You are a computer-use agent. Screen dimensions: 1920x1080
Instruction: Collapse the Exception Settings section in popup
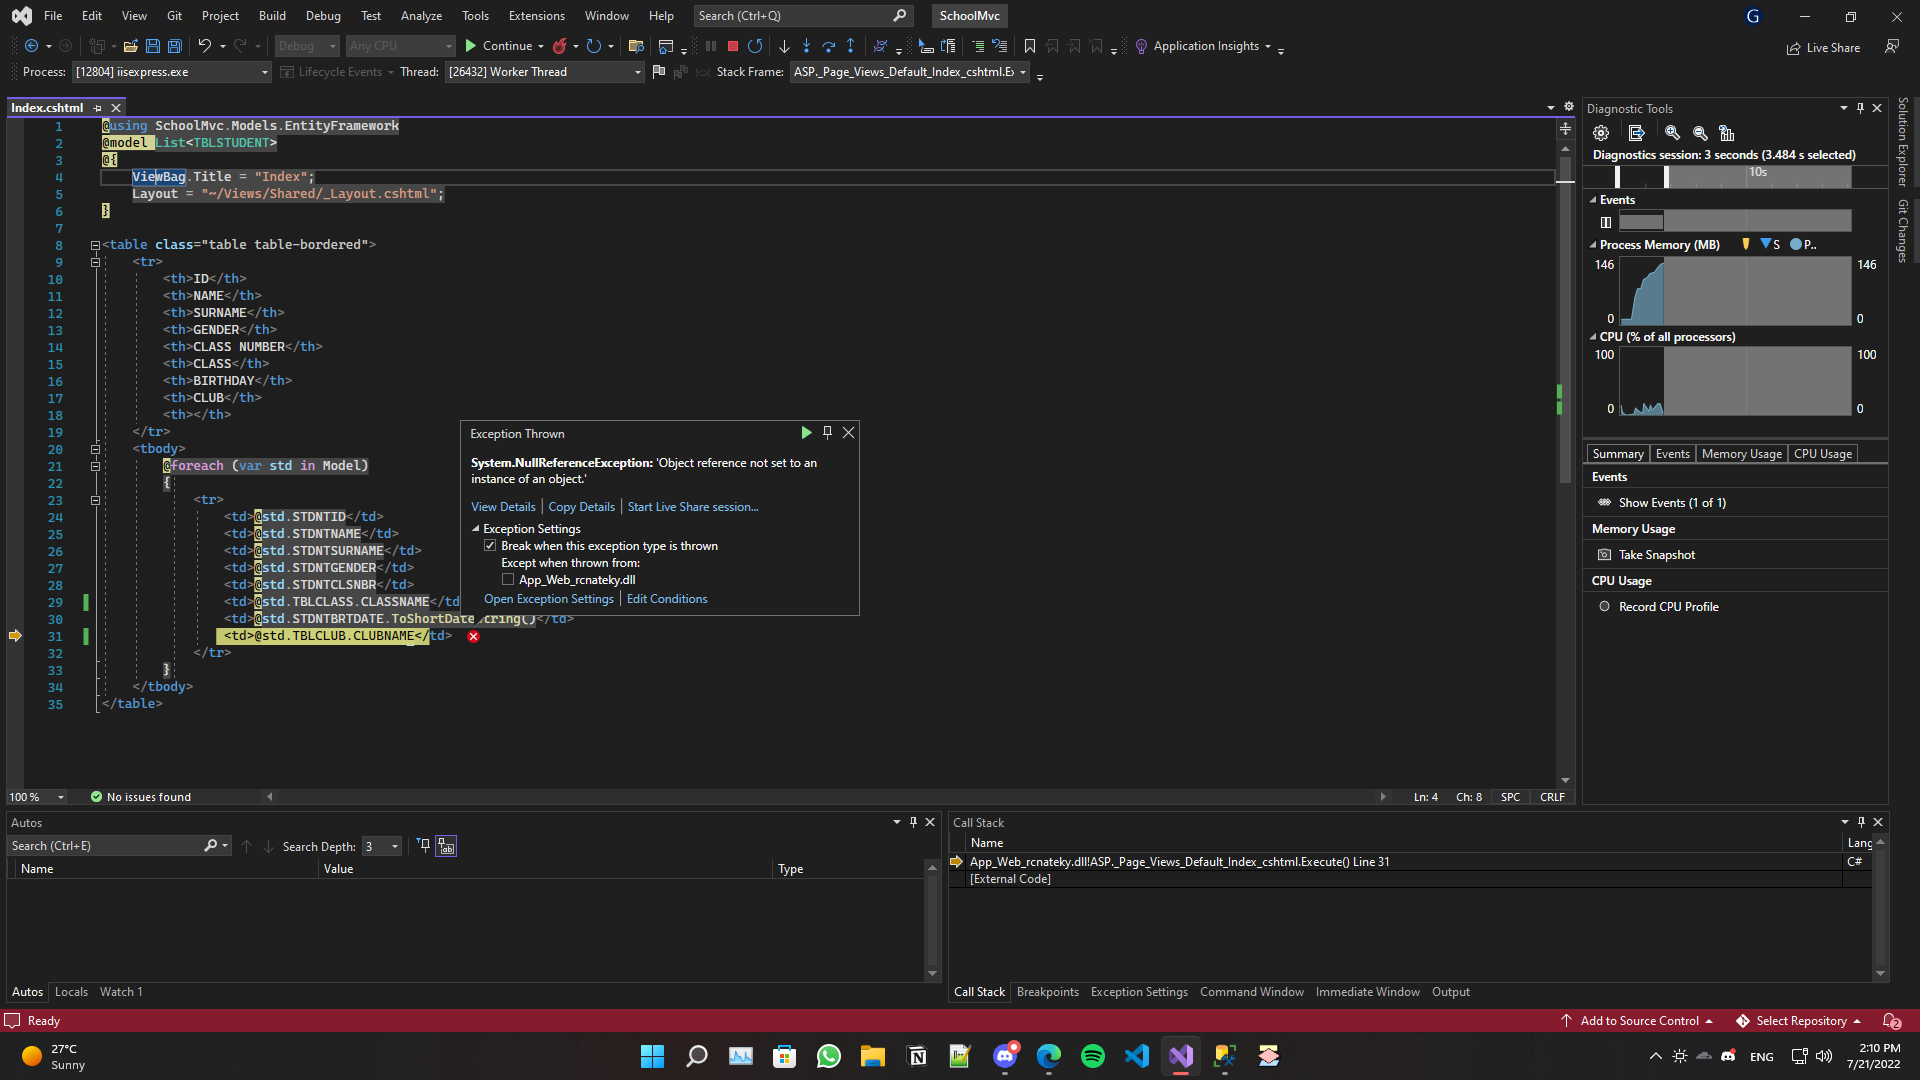tap(476, 529)
